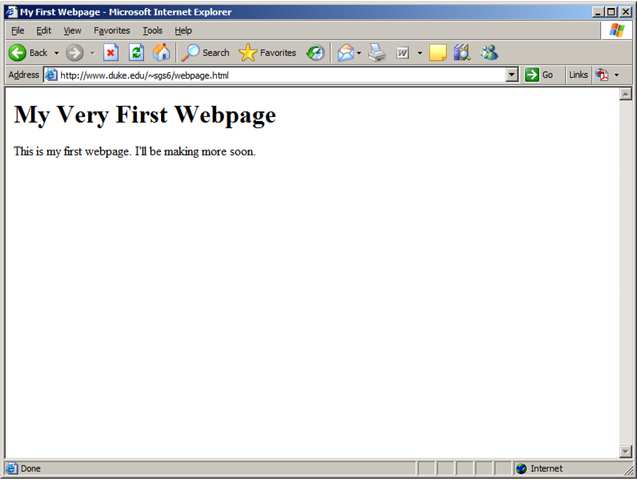Click the 'Done' status bar text

[30, 469]
